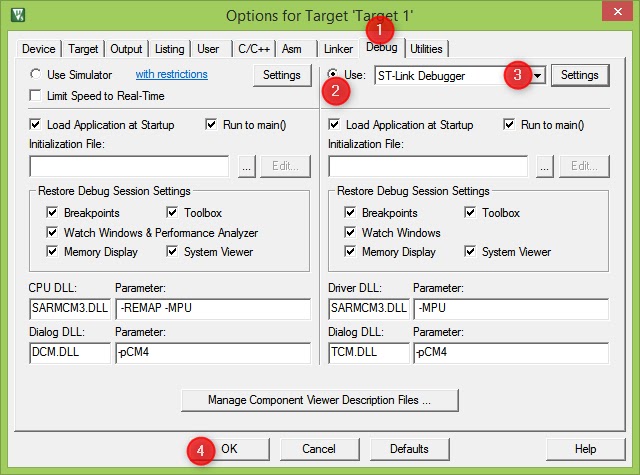The image size is (640, 475).
Task: Open the Asm tab
Action: (x=291, y=49)
